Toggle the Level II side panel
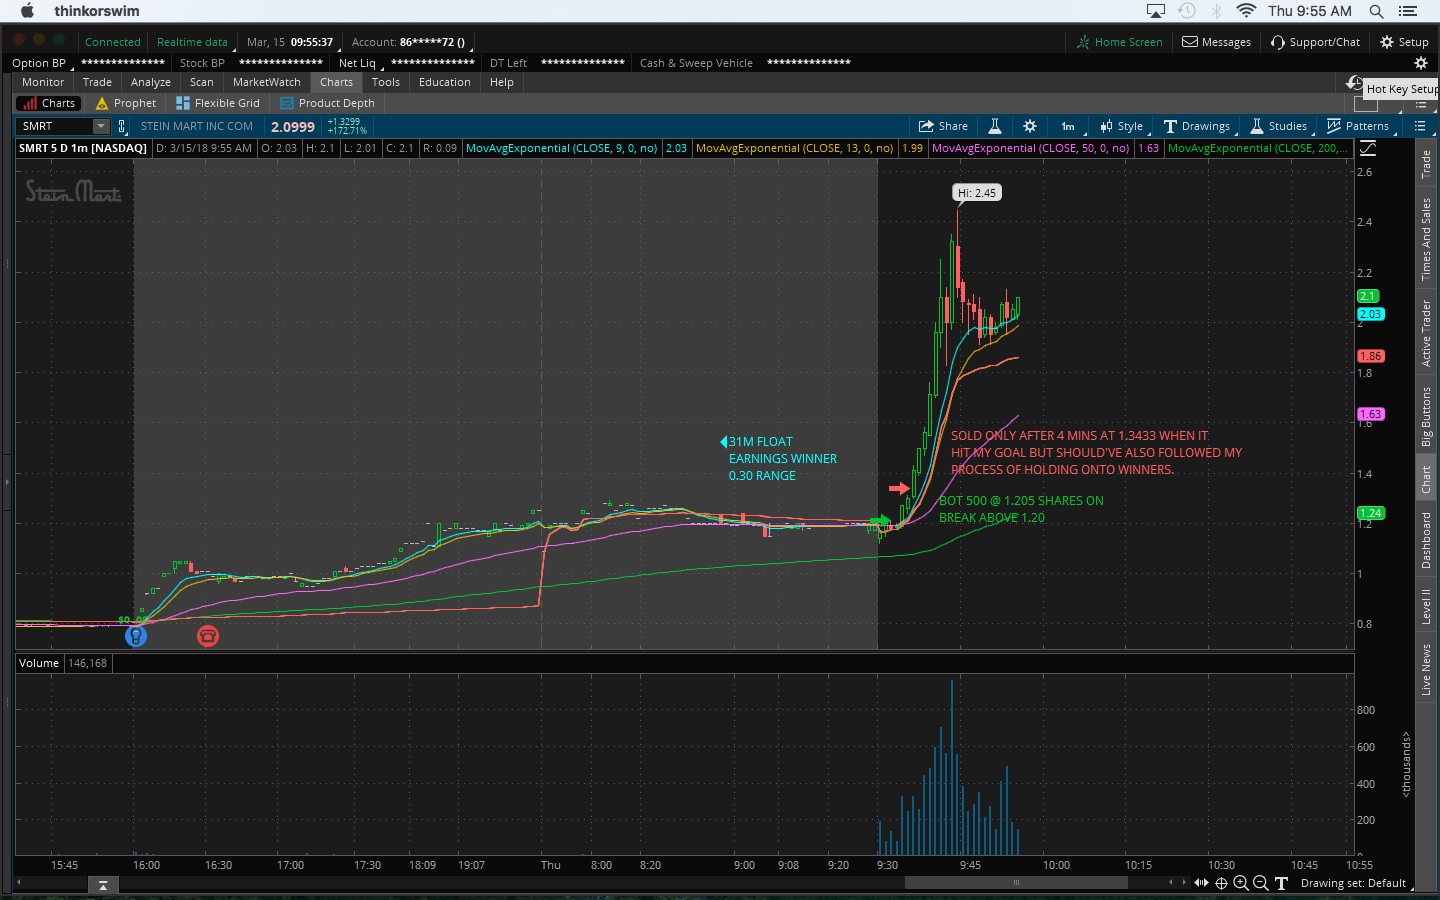Image resolution: width=1440 pixels, height=900 pixels. pos(1426,606)
